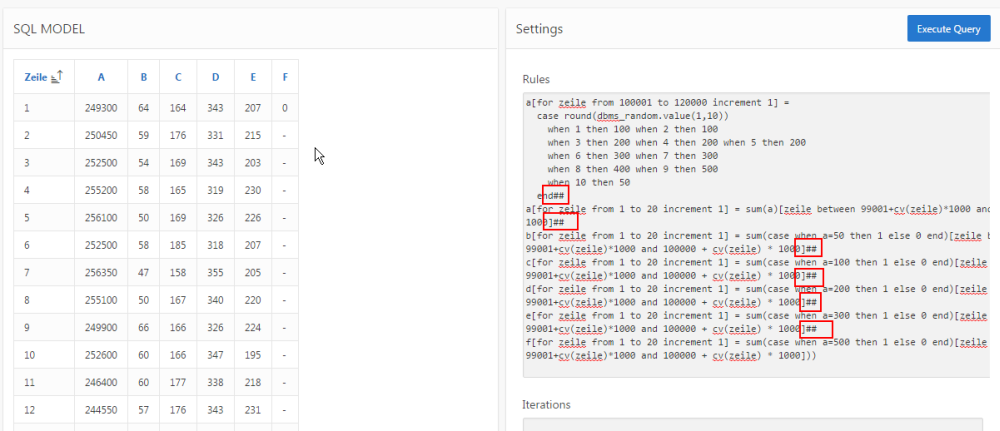Screen dimensions: 1000x431
Task: Click value 164 in column C
Action: pos(178,108)
